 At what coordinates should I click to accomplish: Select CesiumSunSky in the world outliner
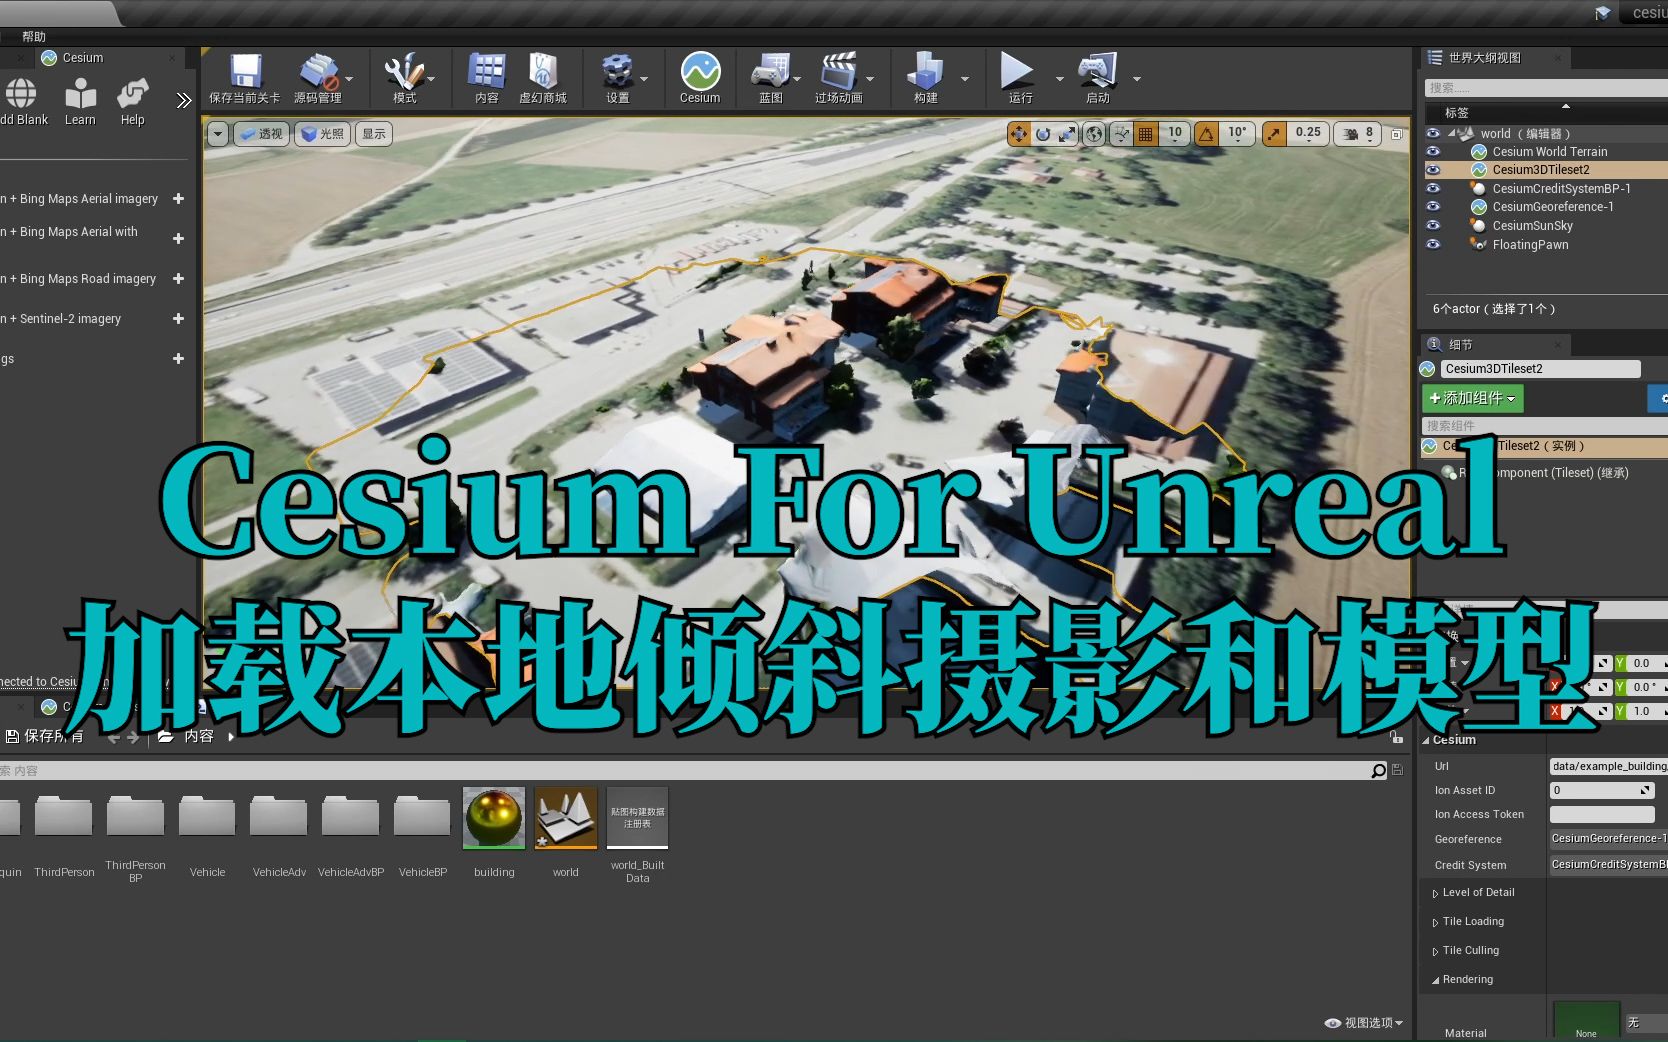pyautogui.click(x=1532, y=226)
